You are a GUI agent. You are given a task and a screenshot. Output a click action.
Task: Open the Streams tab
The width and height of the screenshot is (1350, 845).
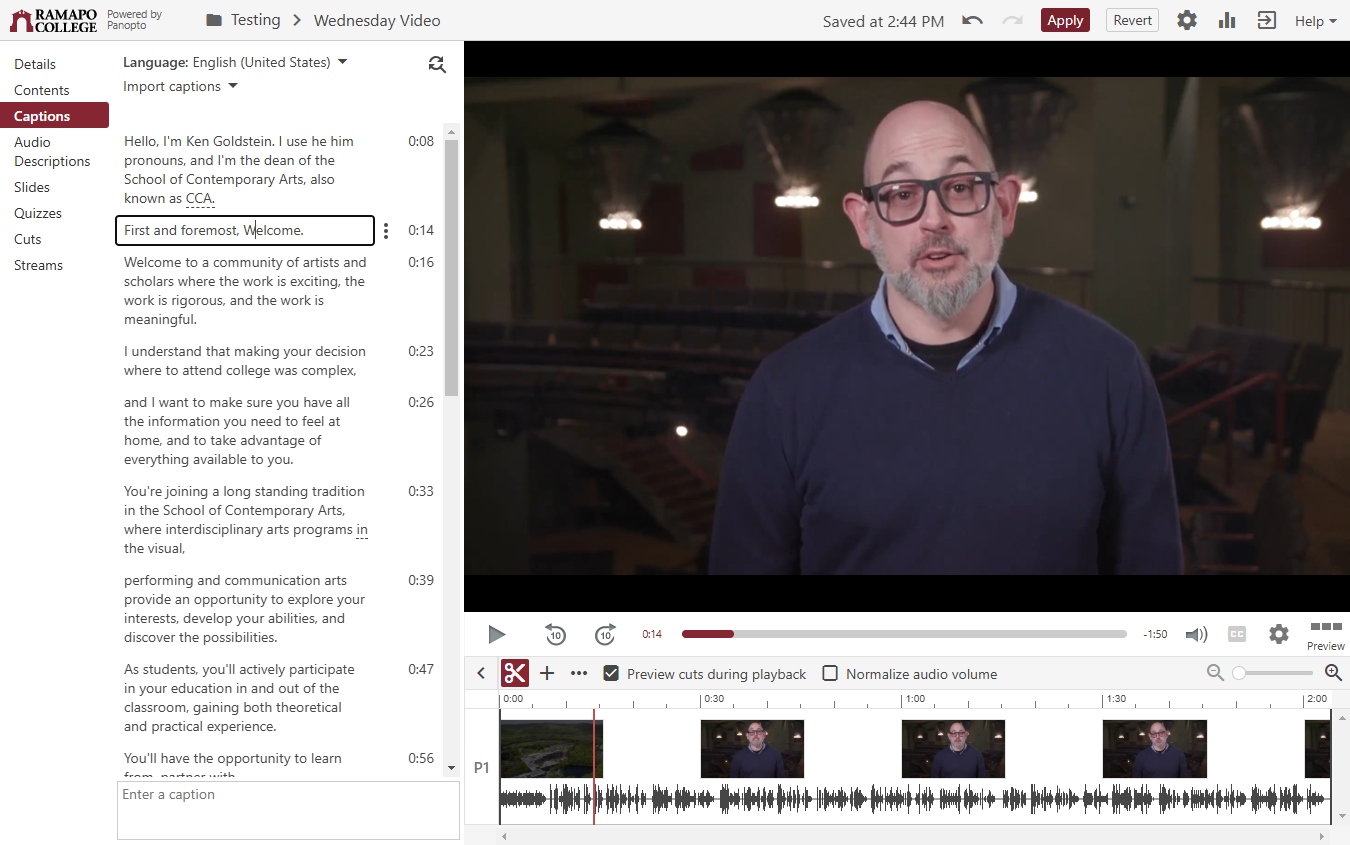point(38,265)
